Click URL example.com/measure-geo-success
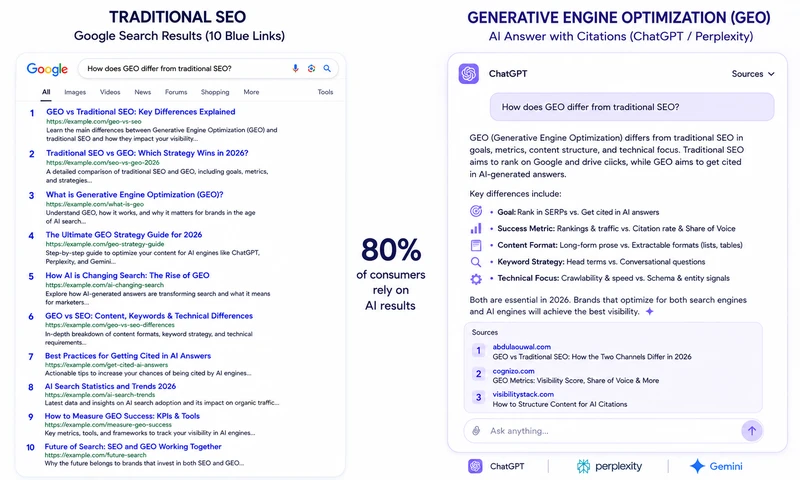Viewport: 800px width, 480px height. pos(108,424)
